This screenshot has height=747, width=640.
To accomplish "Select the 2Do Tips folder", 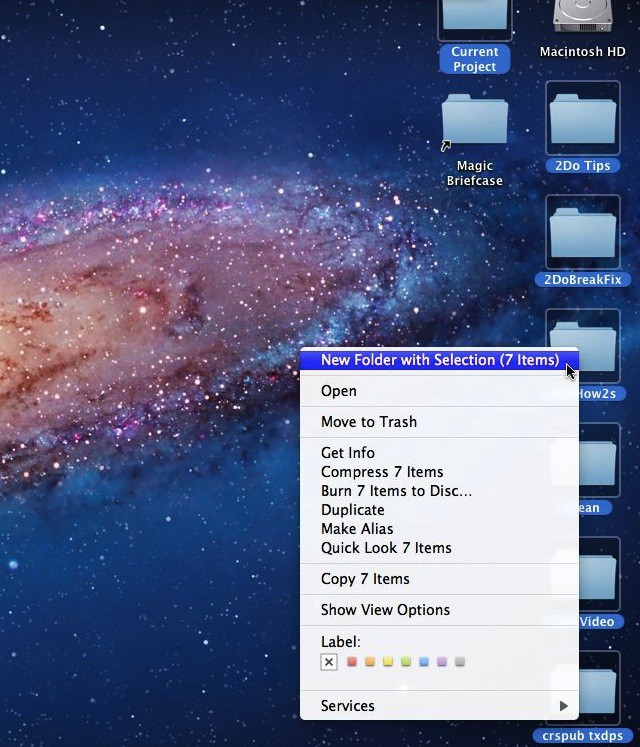I will click(x=582, y=118).
